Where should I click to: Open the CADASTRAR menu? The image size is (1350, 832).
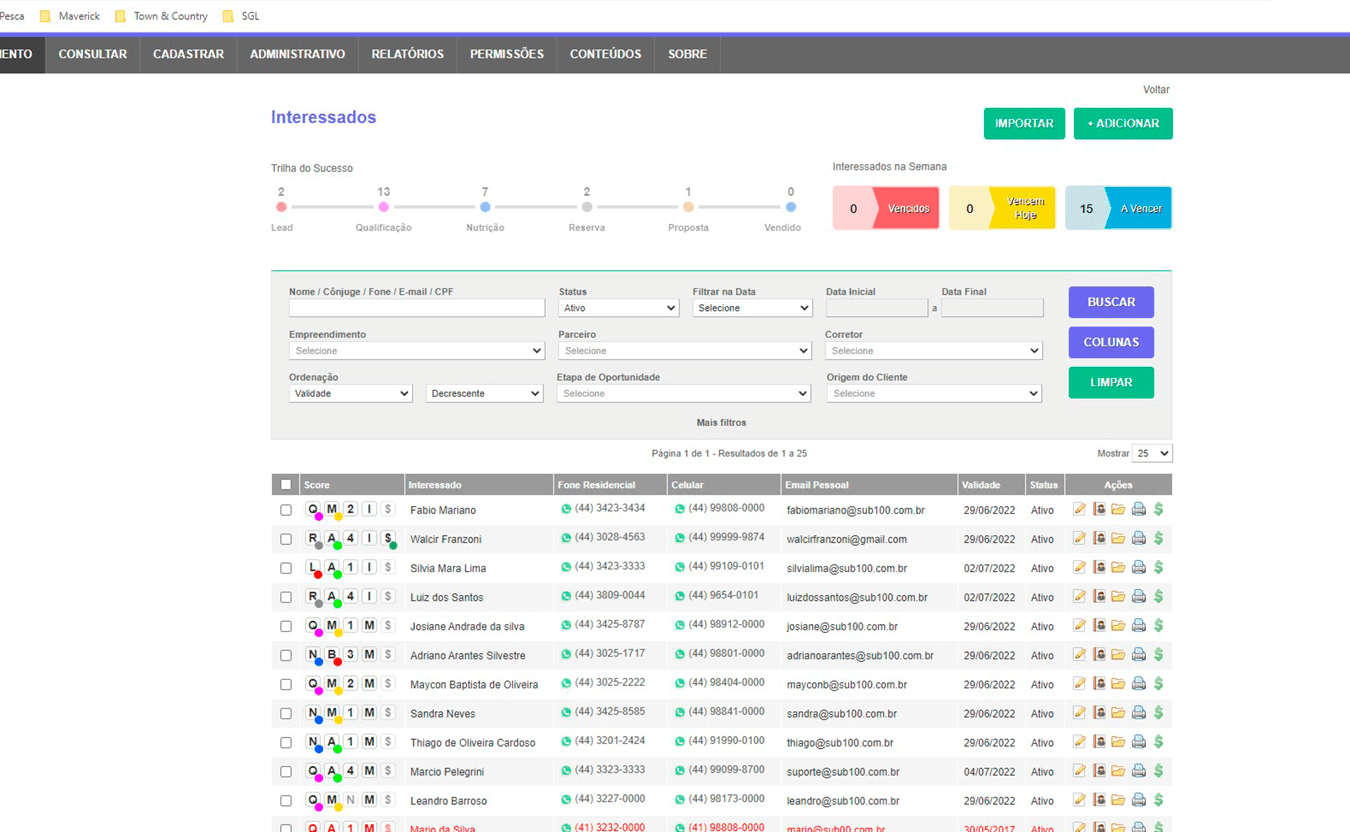(188, 54)
